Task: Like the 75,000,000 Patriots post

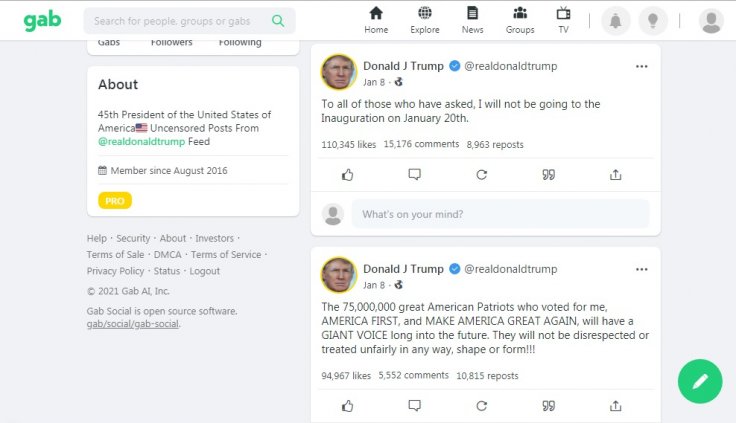Action: click(x=348, y=406)
